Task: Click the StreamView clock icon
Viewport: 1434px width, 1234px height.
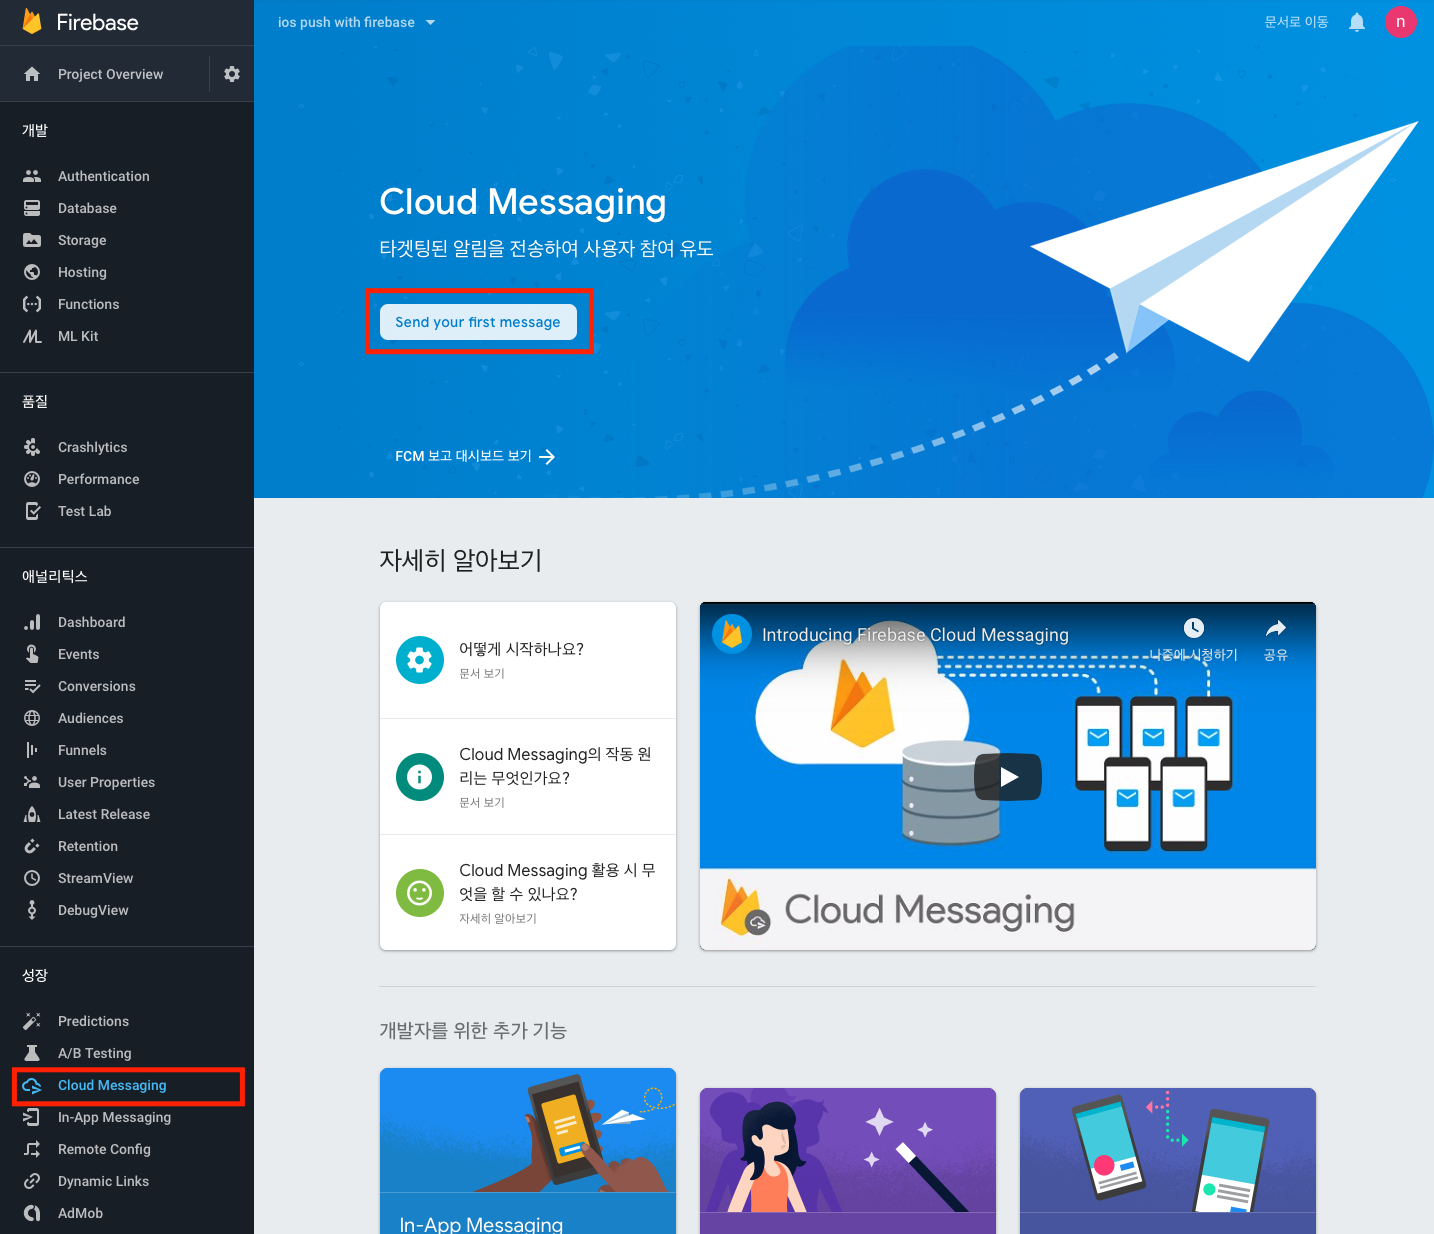Action: [32, 878]
